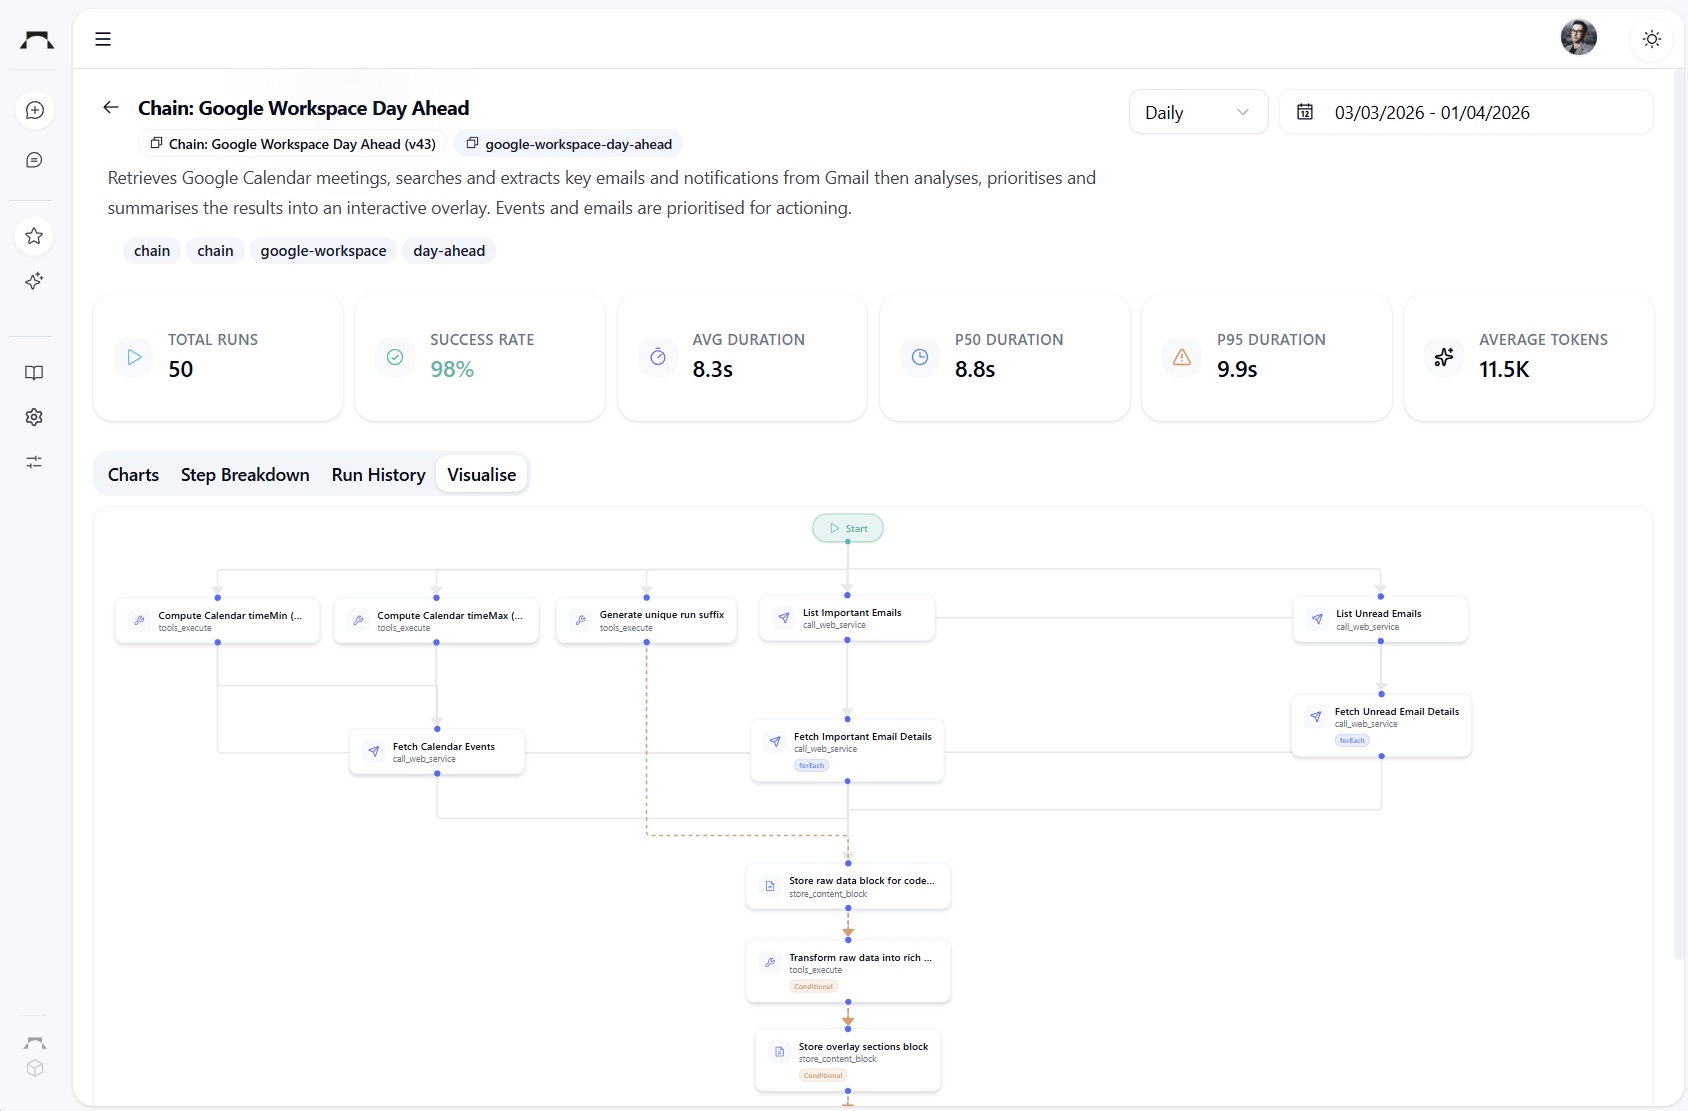Screen dimensions: 1688x1111
Task: Select Generate unique run suffix node
Action: point(647,621)
